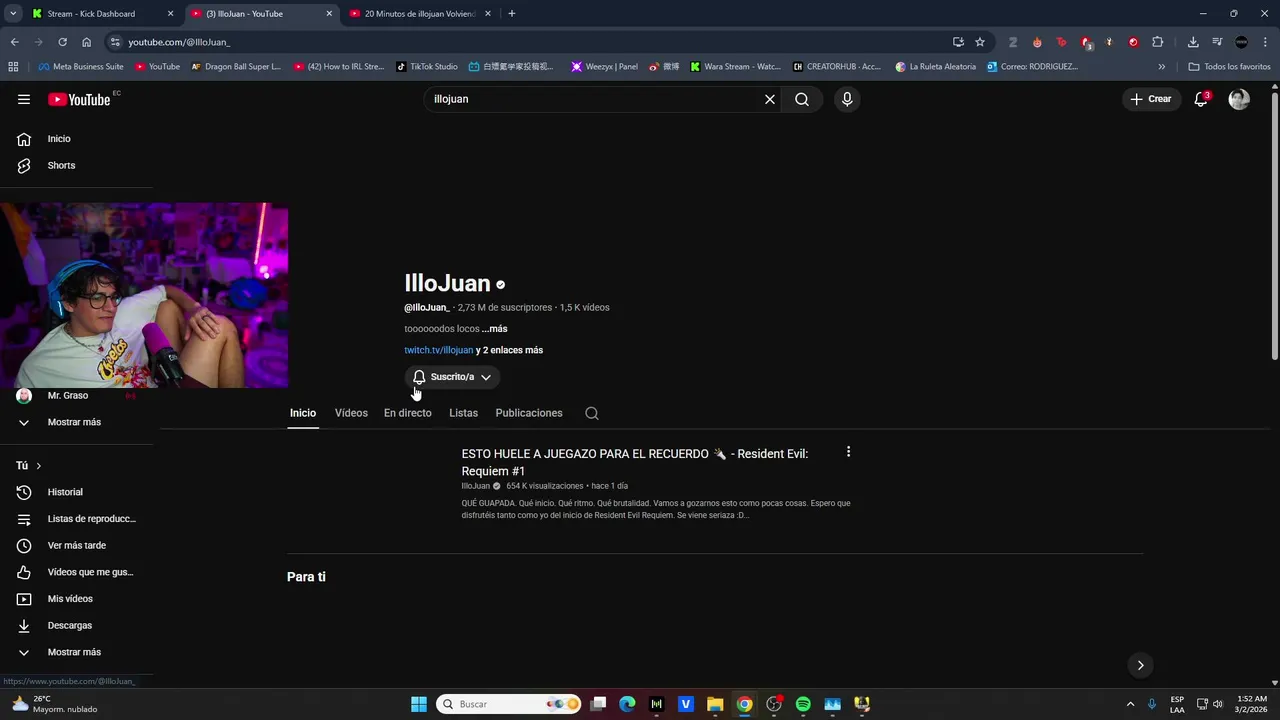The width and height of the screenshot is (1280, 720).
Task: Open Meta Business Suite bookmark
Action: pyautogui.click(x=81, y=67)
